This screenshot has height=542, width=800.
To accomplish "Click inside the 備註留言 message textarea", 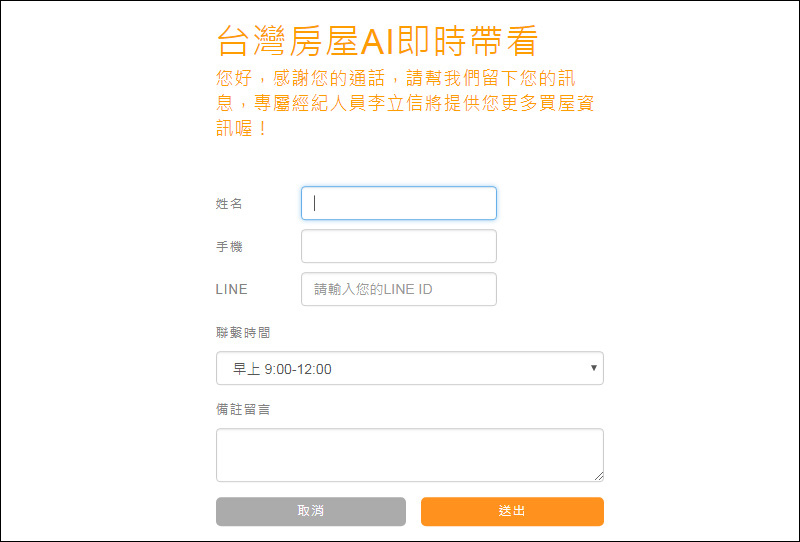I will (410, 455).
